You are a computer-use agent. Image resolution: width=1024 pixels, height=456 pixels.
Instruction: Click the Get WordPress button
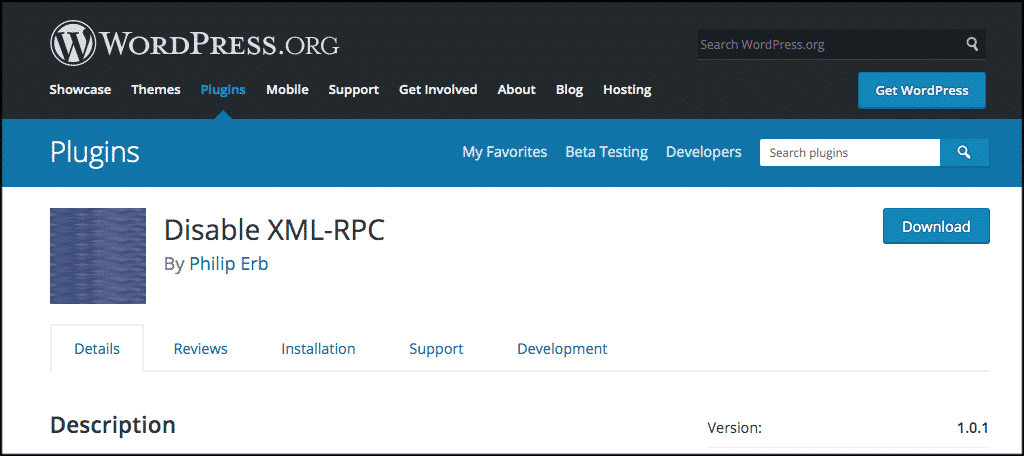(921, 90)
